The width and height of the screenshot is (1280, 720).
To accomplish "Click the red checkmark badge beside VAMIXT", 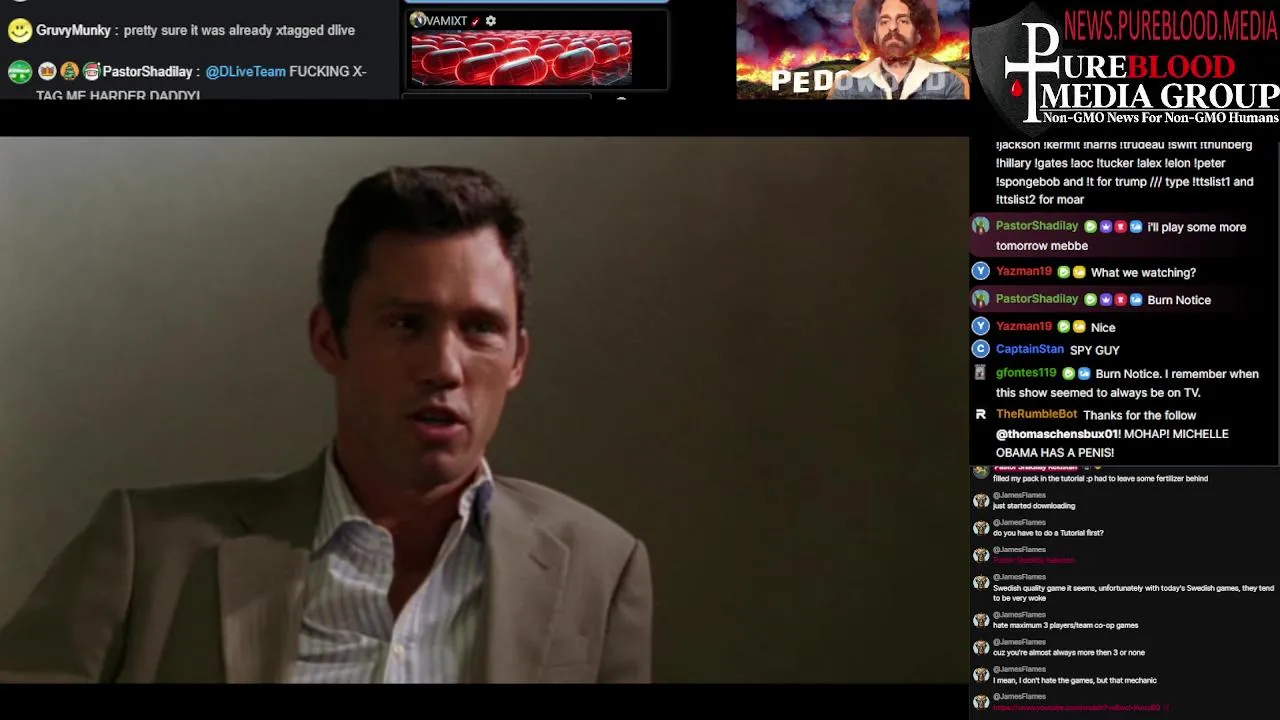I will click(x=475, y=21).
